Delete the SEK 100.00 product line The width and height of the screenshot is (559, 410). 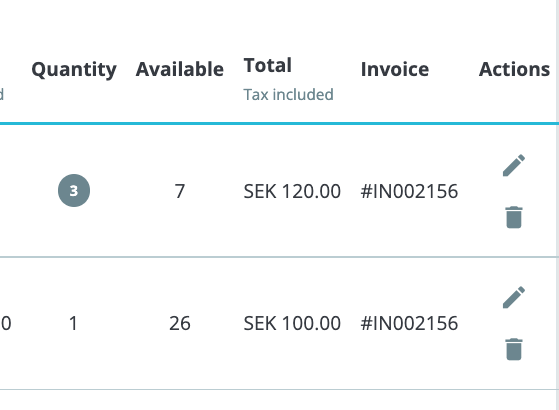point(514,349)
